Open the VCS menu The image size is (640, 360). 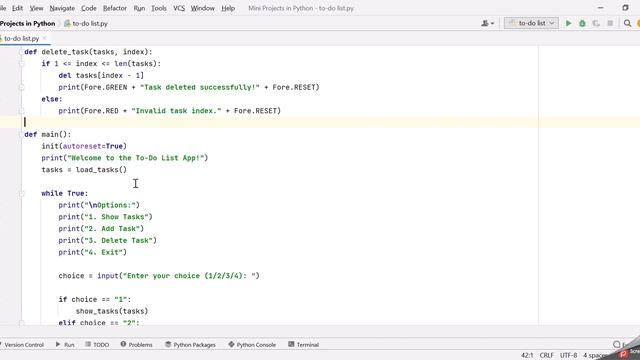pos(179,8)
